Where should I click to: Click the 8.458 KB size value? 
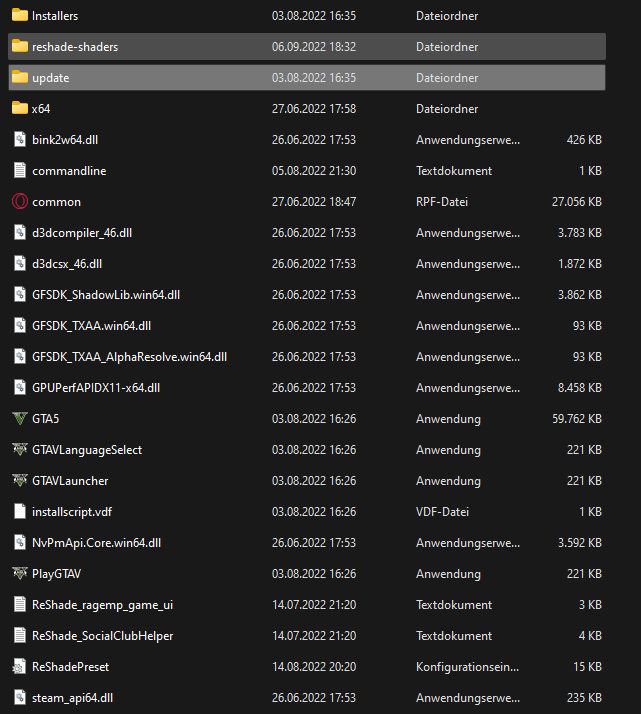point(580,388)
